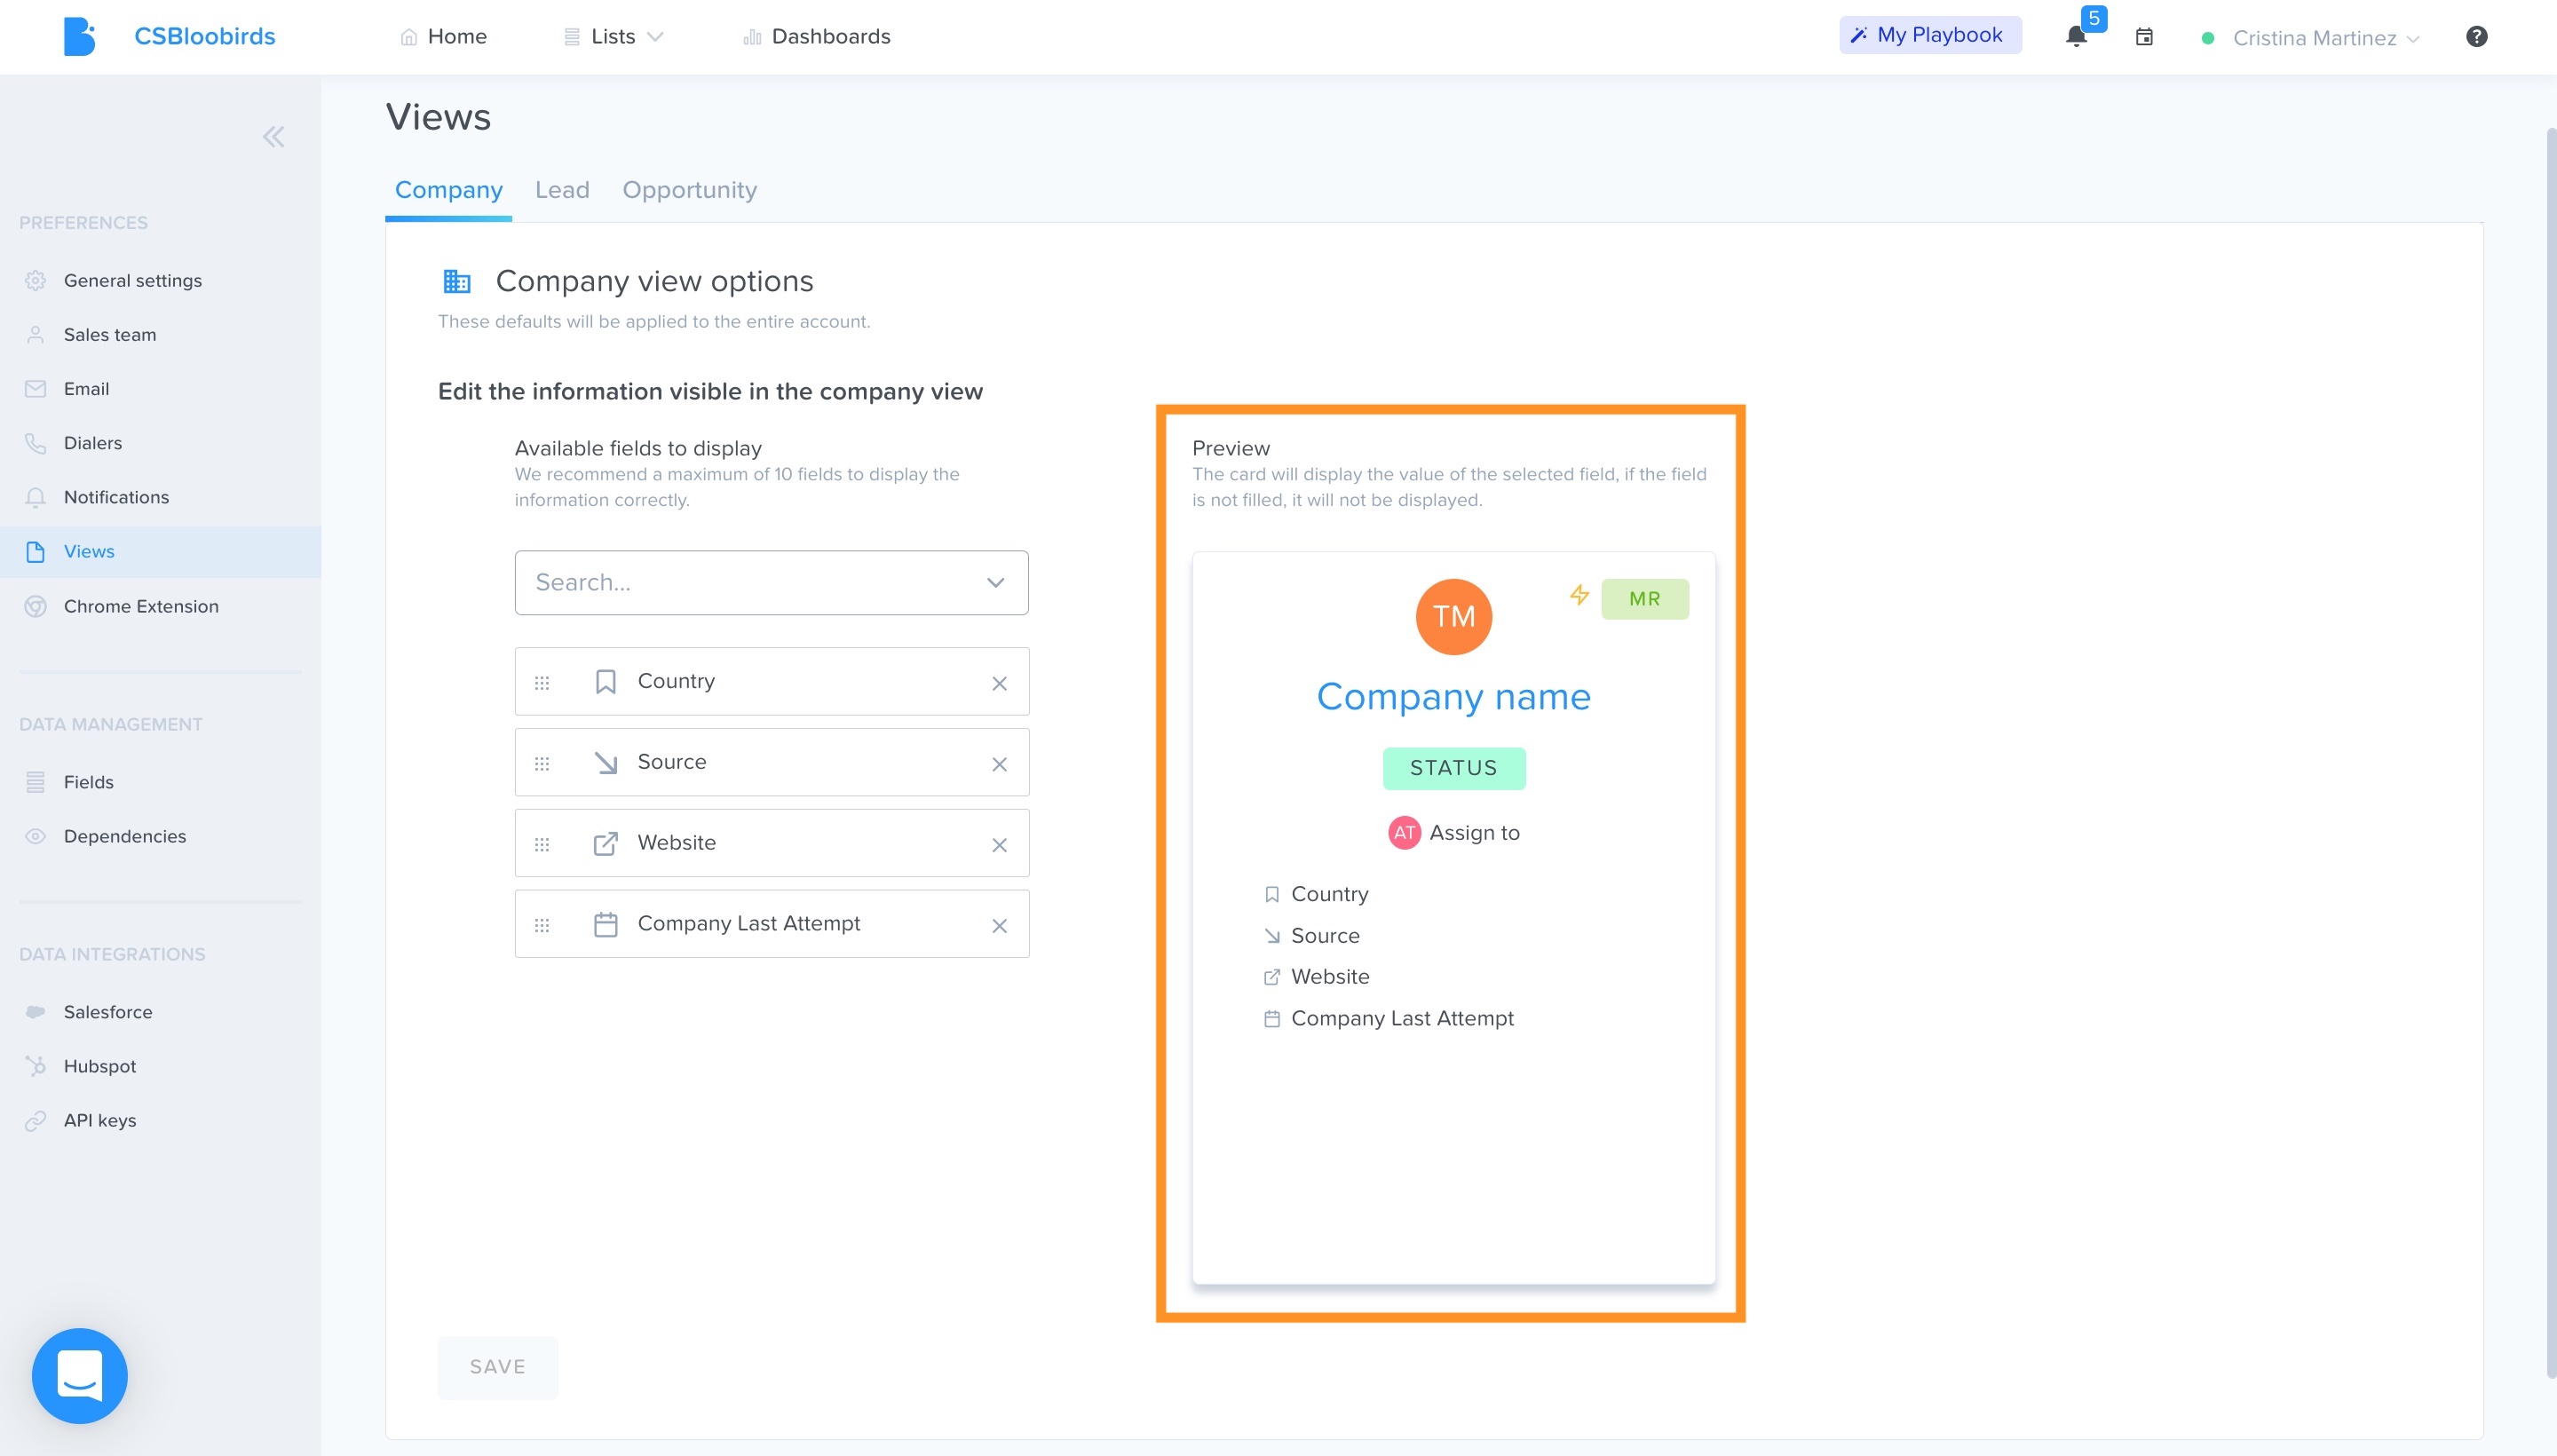Open API keys page

click(x=99, y=1120)
